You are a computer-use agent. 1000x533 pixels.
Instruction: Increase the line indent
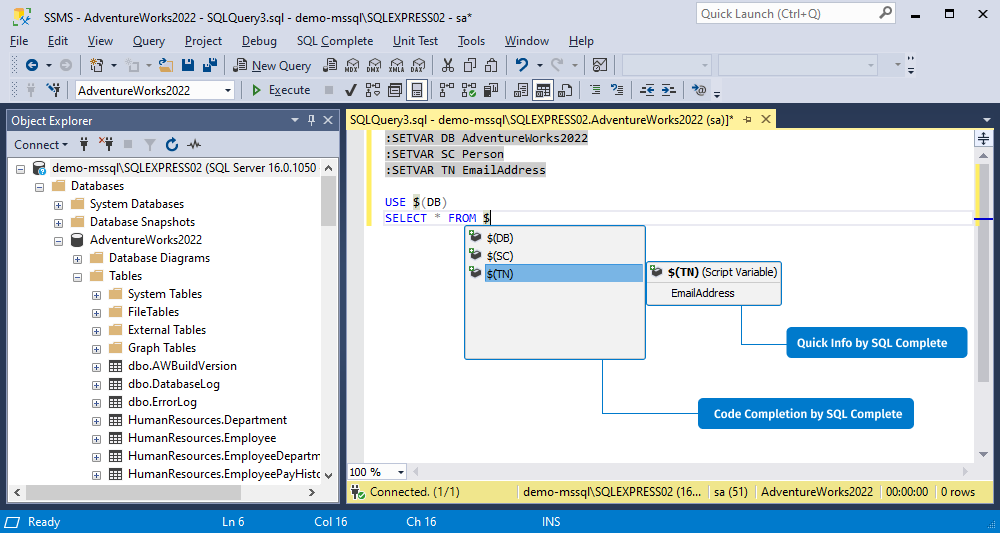pyautogui.click(x=668, y=90)
